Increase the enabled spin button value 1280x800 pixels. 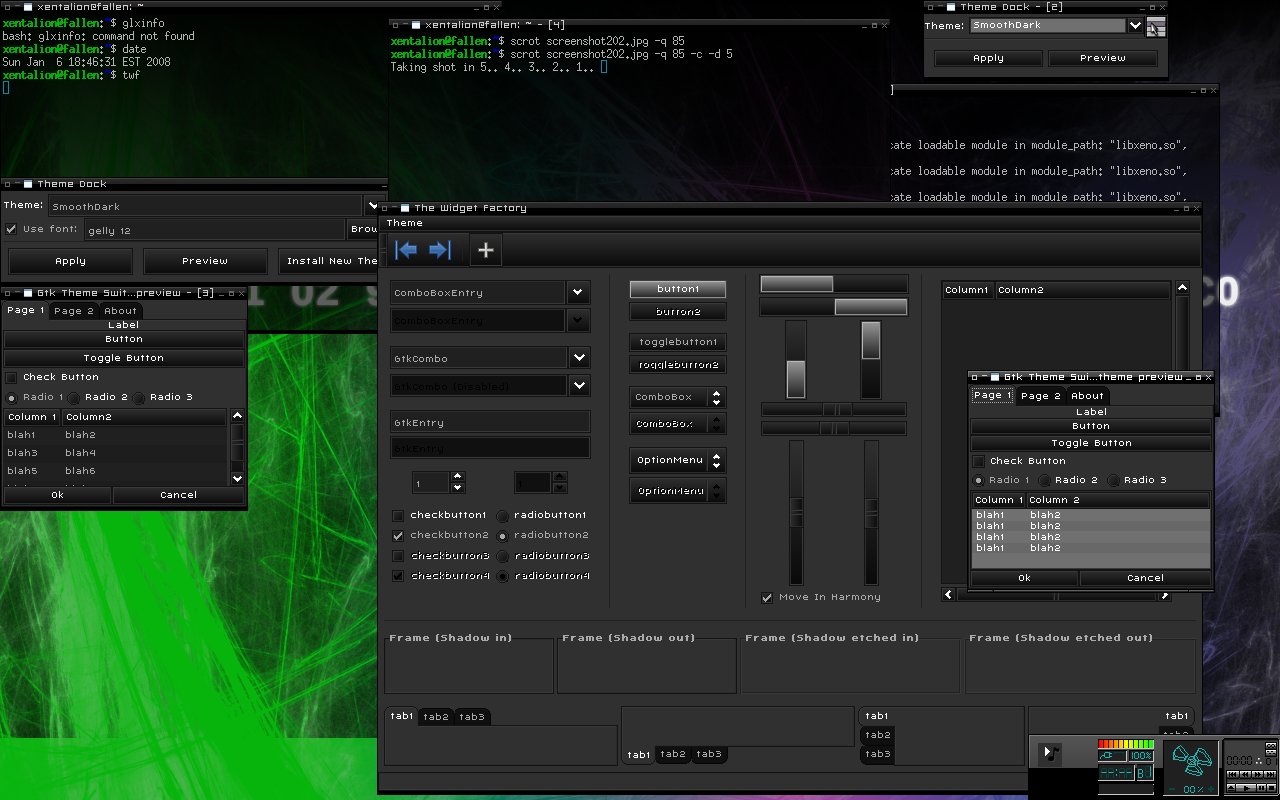[x=457, y=477]
